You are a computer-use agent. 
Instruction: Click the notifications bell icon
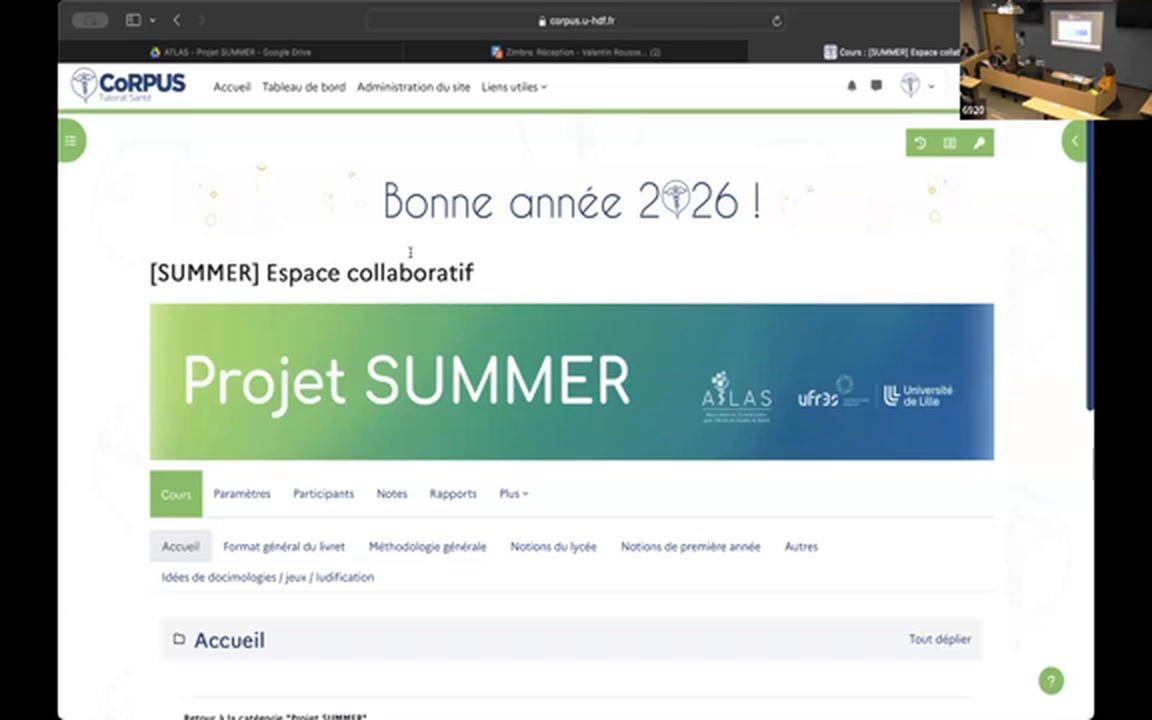tap(851, 86)
